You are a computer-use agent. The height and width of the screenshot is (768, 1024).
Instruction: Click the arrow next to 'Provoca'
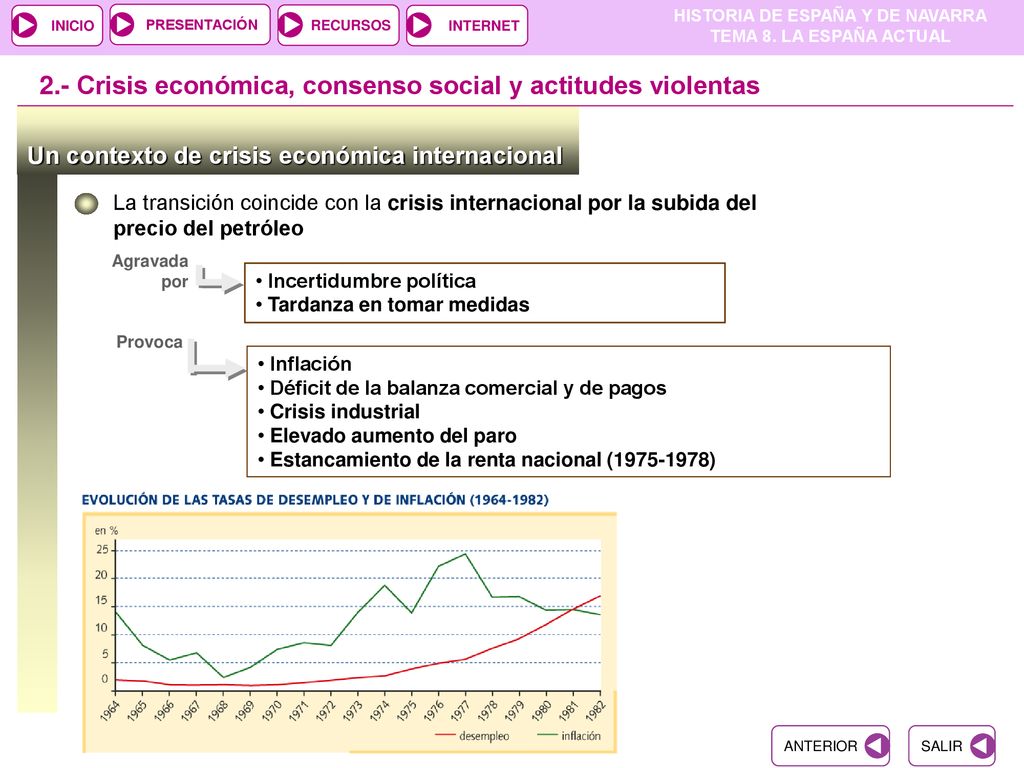pyautogui.click(x=217, y=360)
